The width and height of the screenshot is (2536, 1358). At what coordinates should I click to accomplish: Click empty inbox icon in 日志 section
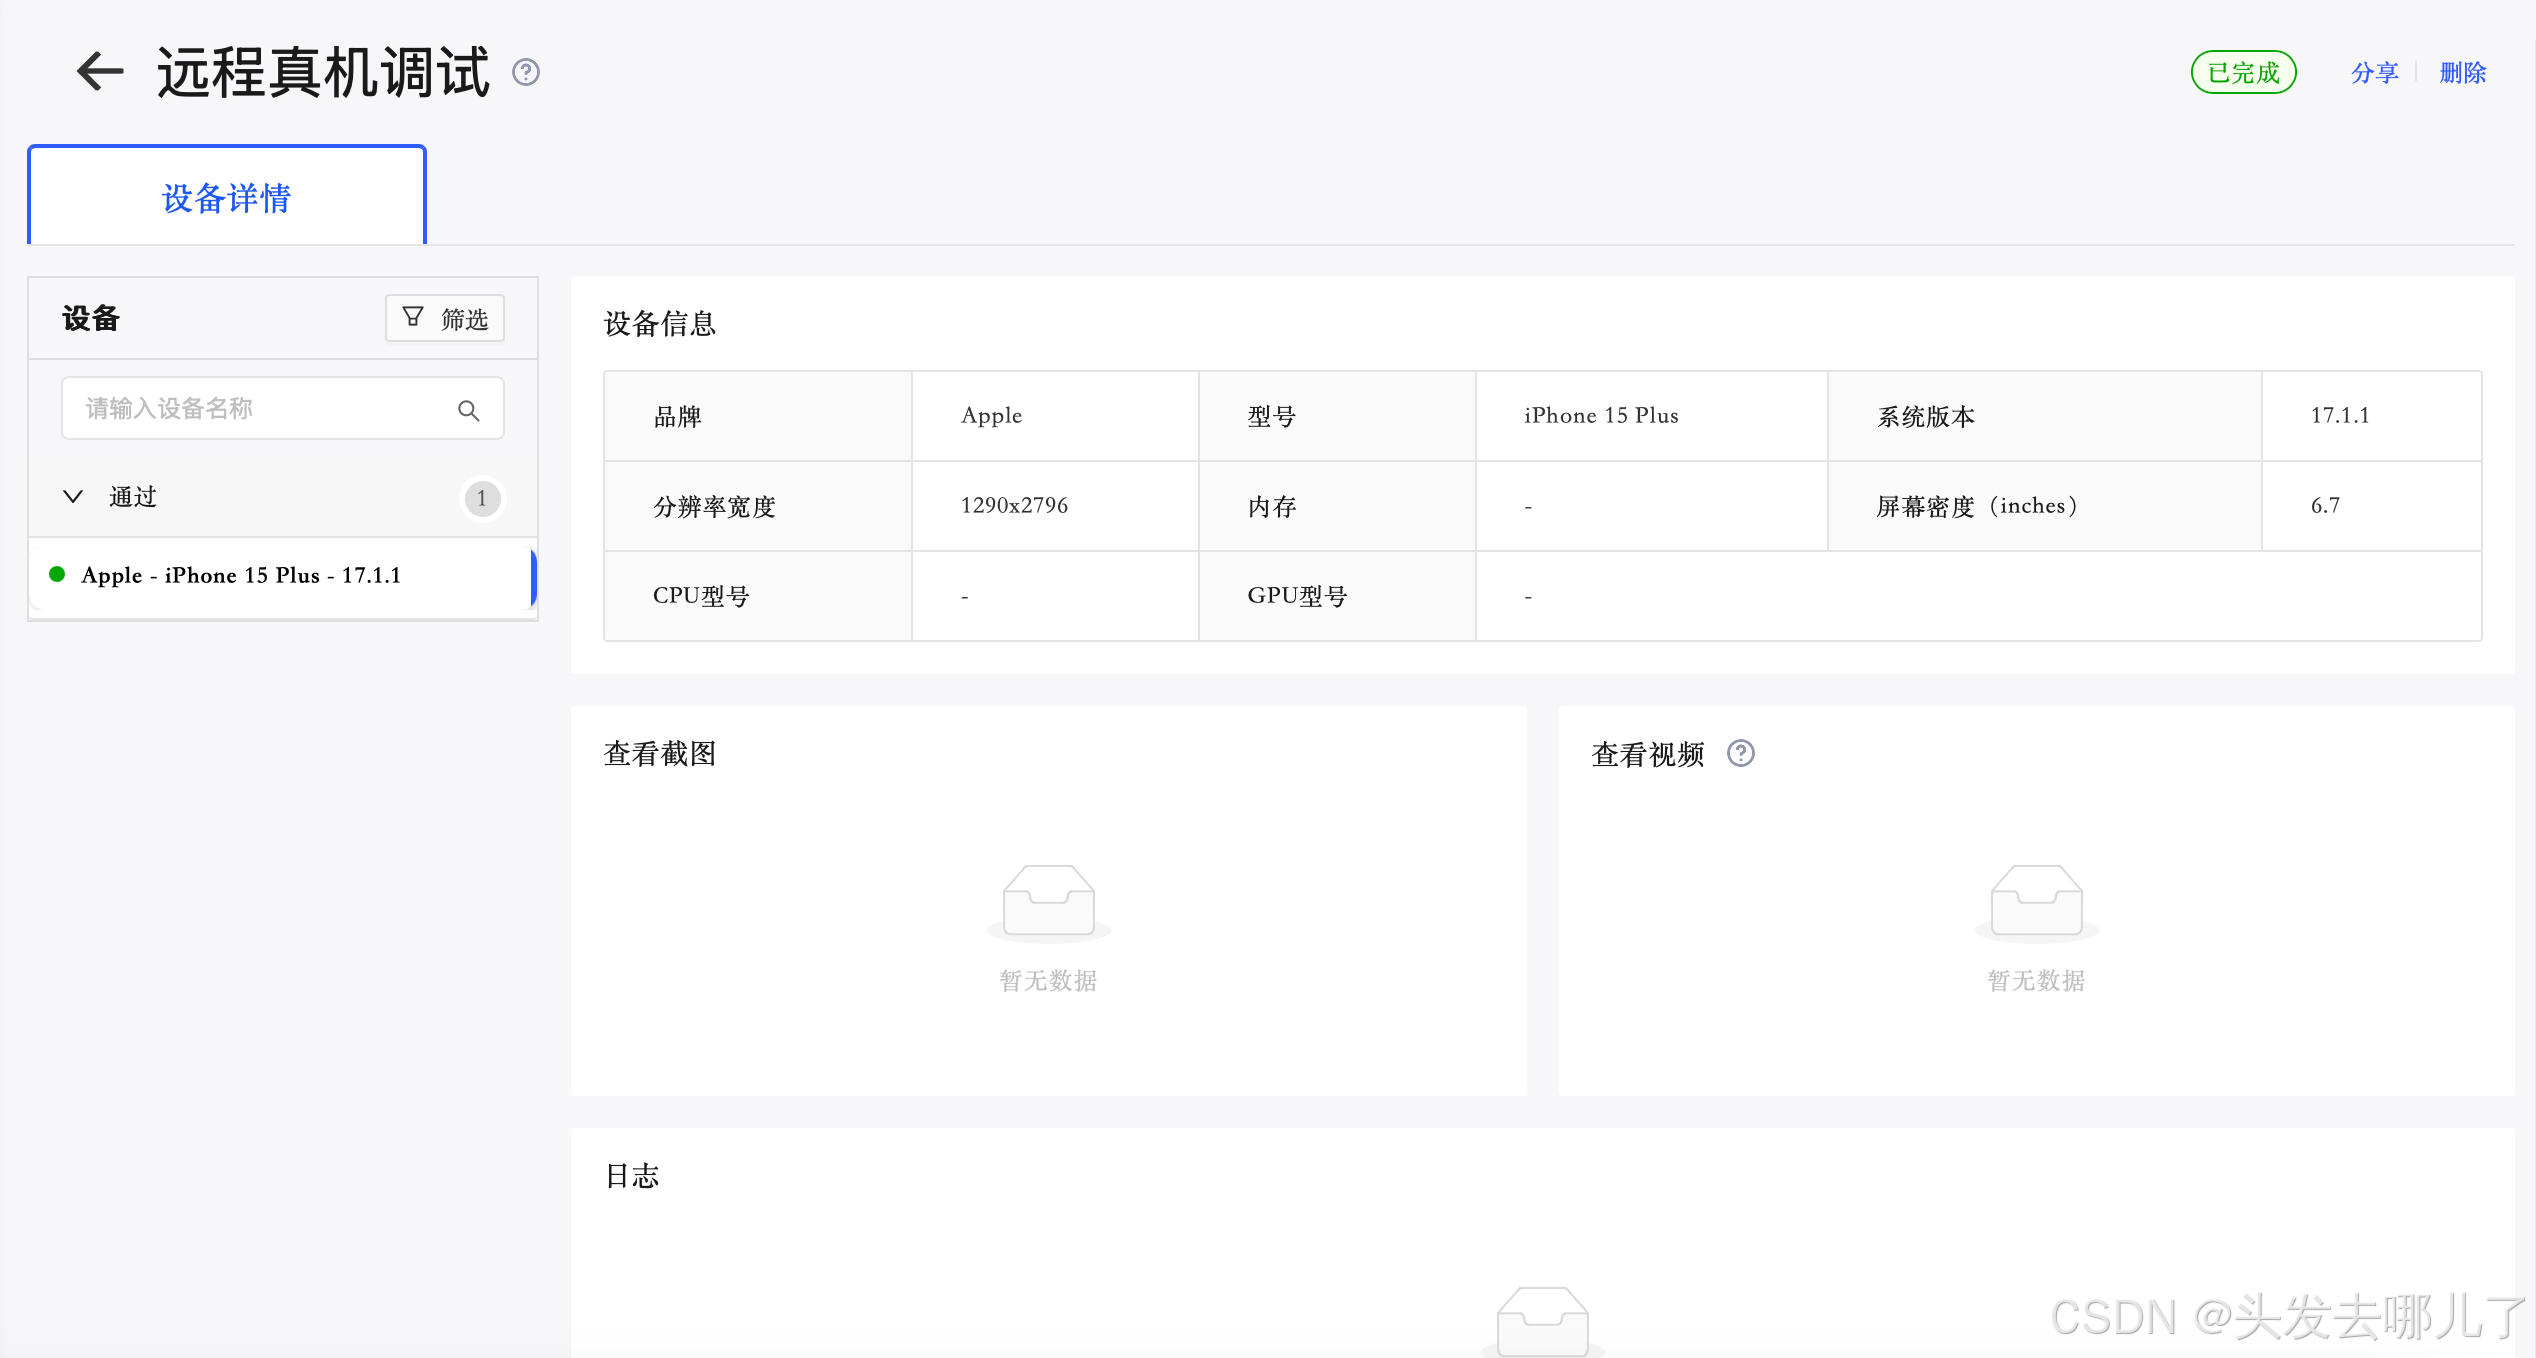[x=1542, y=1320]
